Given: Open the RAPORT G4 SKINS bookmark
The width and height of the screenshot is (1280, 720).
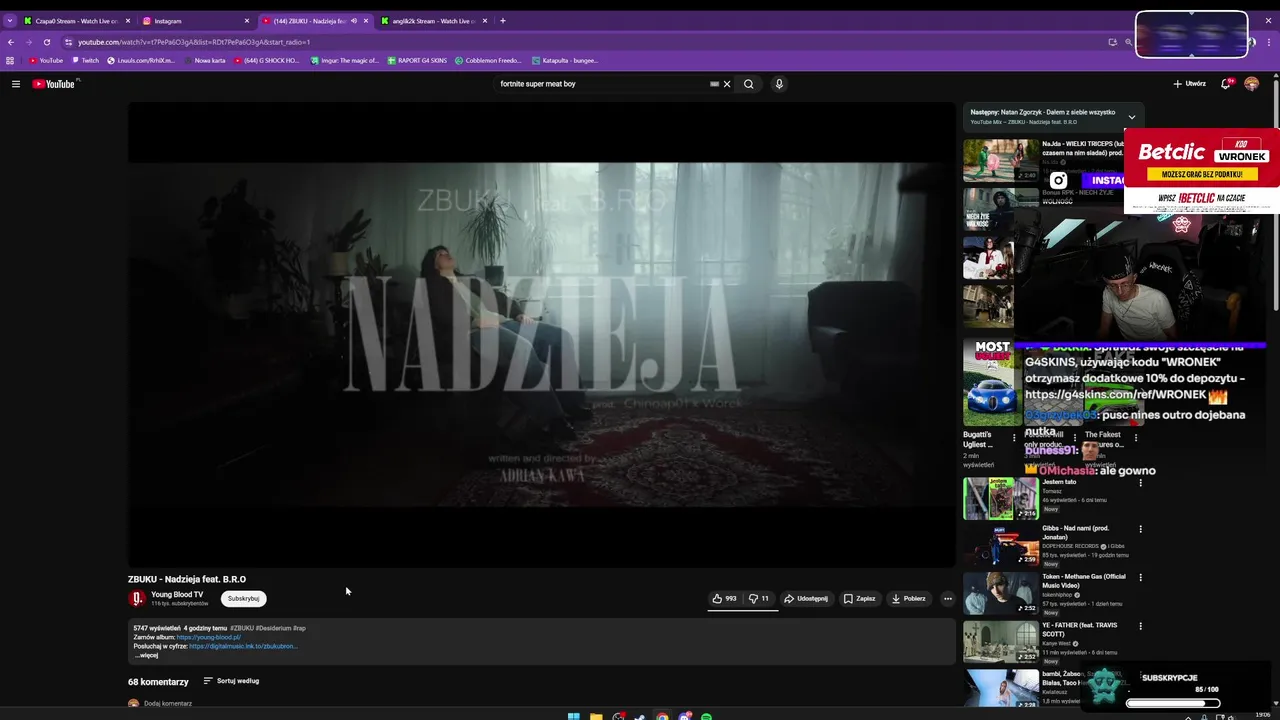Looking at the screenshot, I should pos(417,60).
